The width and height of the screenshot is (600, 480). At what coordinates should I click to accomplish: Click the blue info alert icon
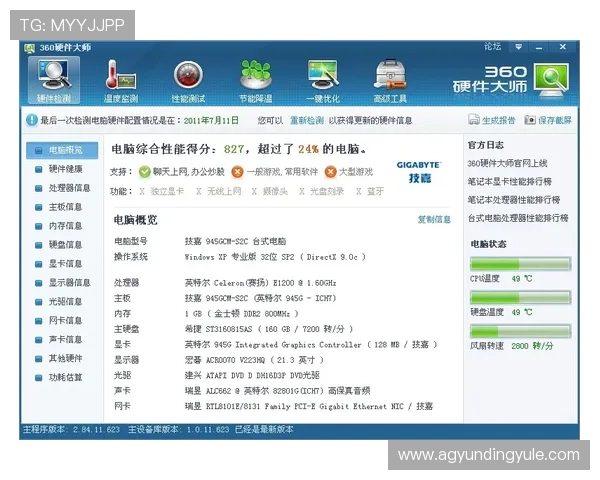pyautogui.click(x=31, y=120)
